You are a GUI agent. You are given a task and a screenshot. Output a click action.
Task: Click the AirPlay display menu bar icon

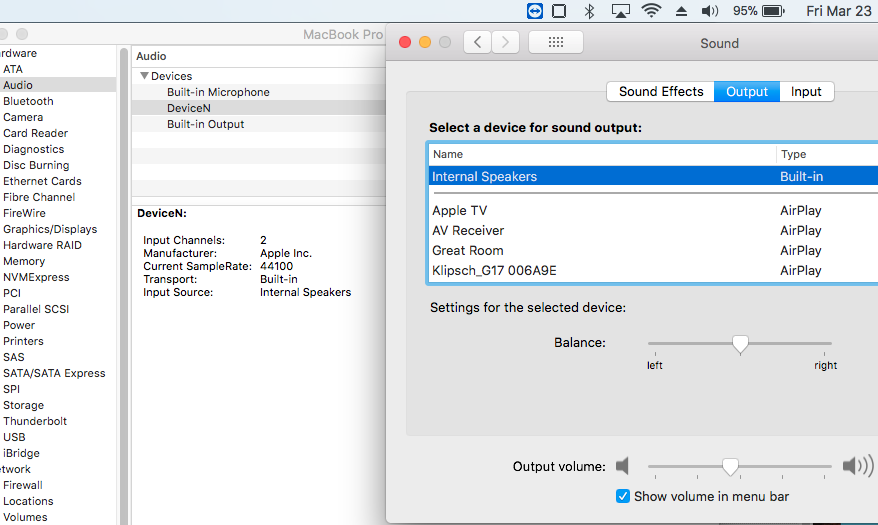pos(620,11)
